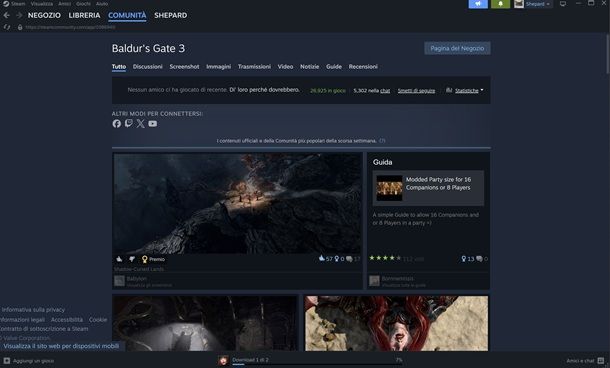Open the Babylon author avatar
Viewport: 610px width, 368px height.
(119, 280)
